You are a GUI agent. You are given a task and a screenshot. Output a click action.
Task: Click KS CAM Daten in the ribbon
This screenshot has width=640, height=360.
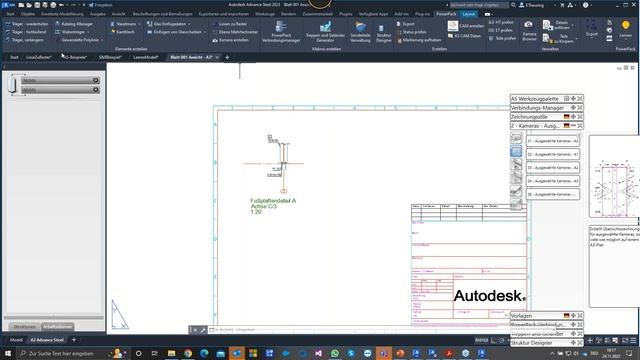464,36
